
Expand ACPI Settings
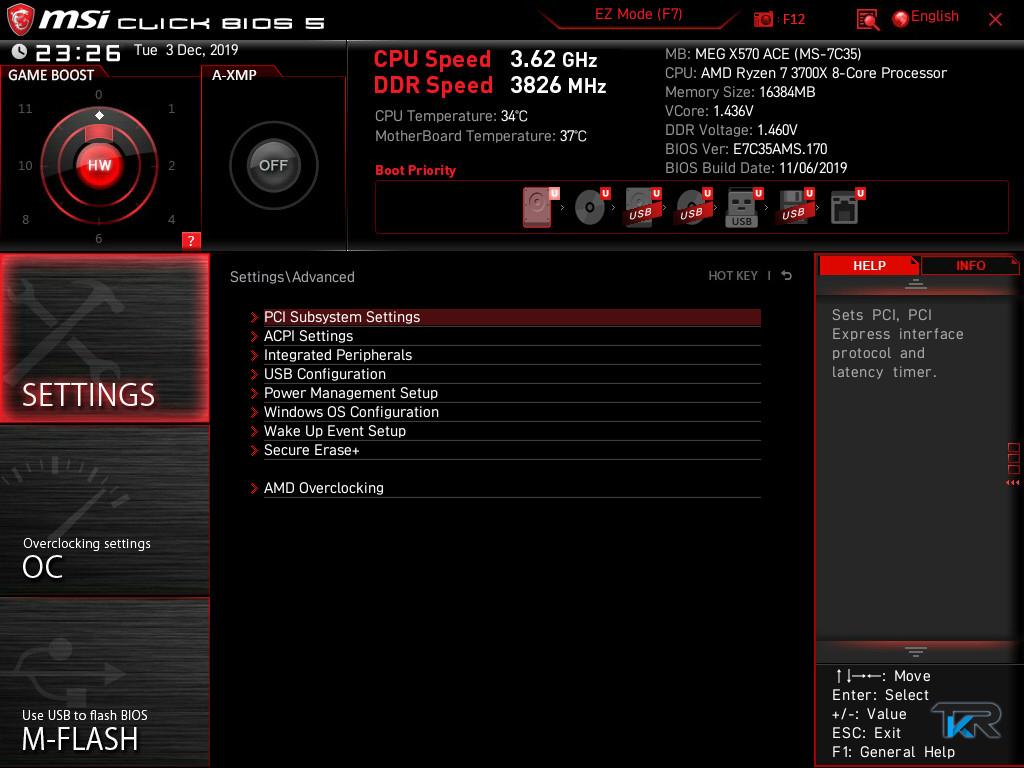click(x=505, y=336)
